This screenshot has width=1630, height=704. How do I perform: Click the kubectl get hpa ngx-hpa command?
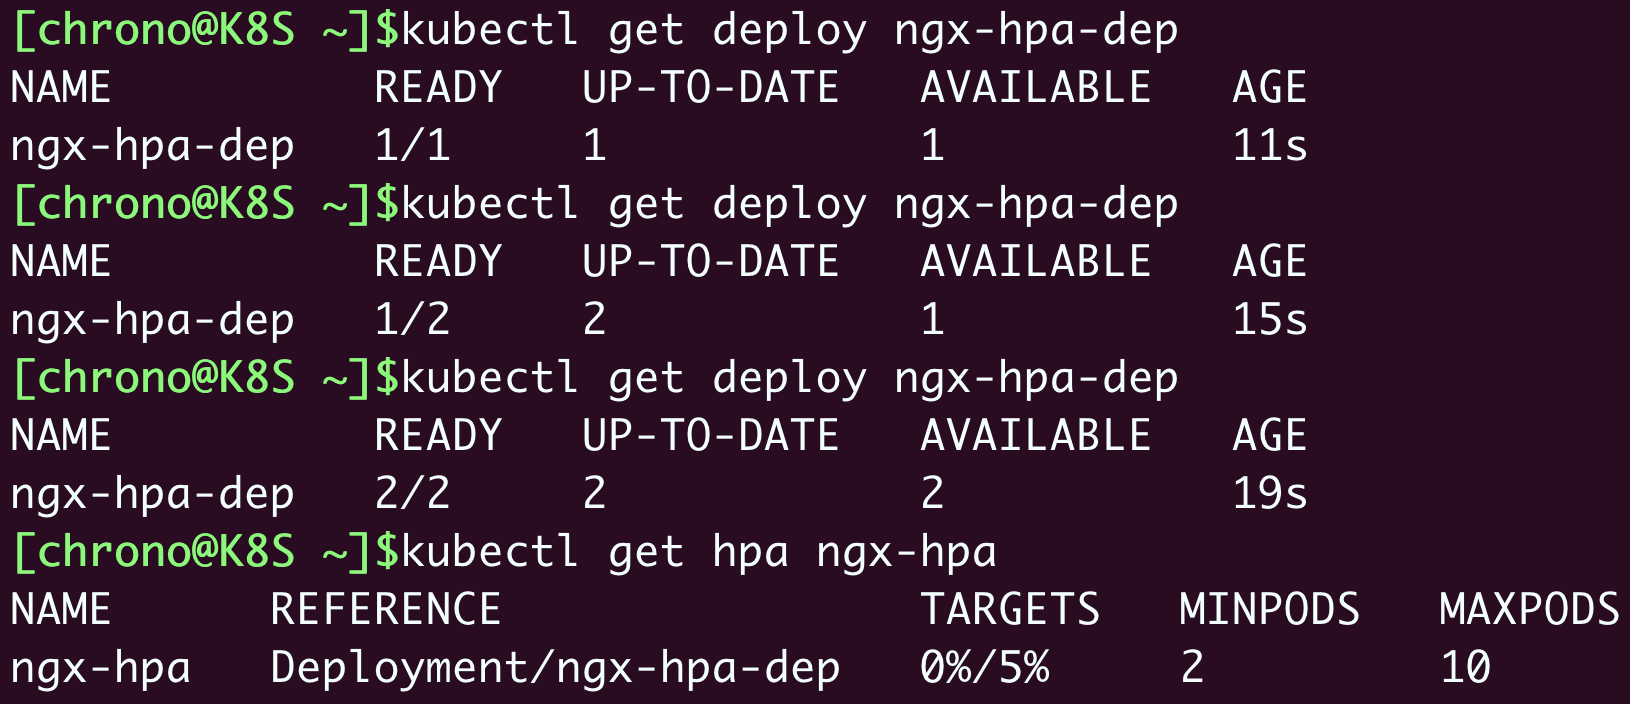698,552
